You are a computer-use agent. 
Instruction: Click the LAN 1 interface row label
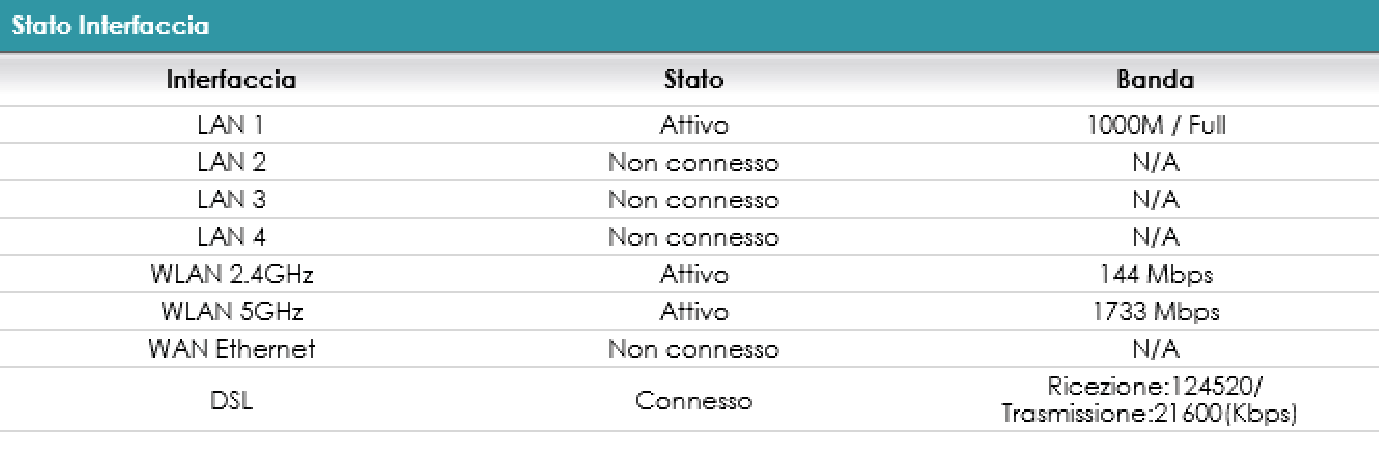(x=231, y=126)
